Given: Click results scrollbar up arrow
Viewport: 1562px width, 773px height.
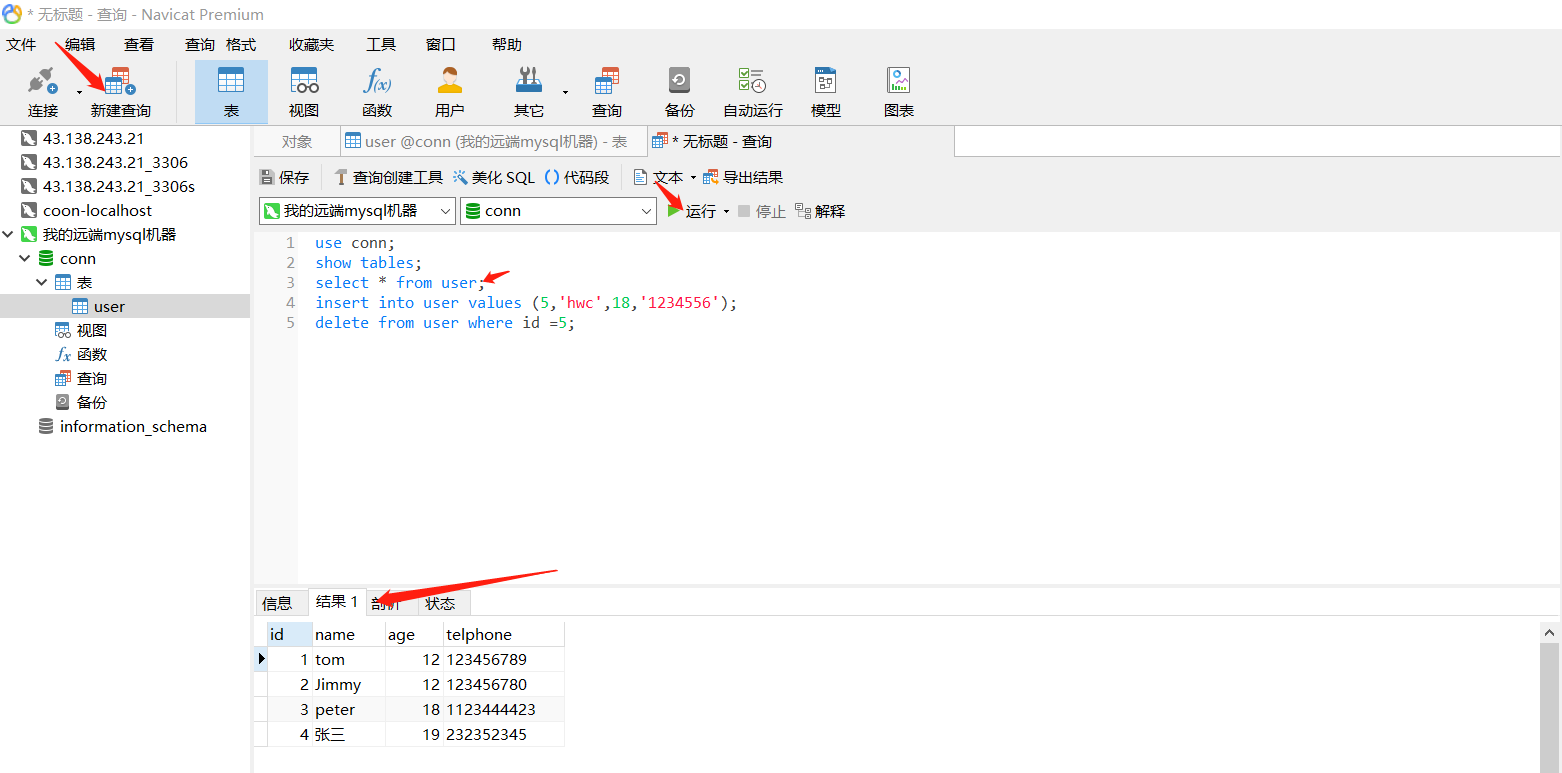Looking at the screenshot, I should point(1550,632).
